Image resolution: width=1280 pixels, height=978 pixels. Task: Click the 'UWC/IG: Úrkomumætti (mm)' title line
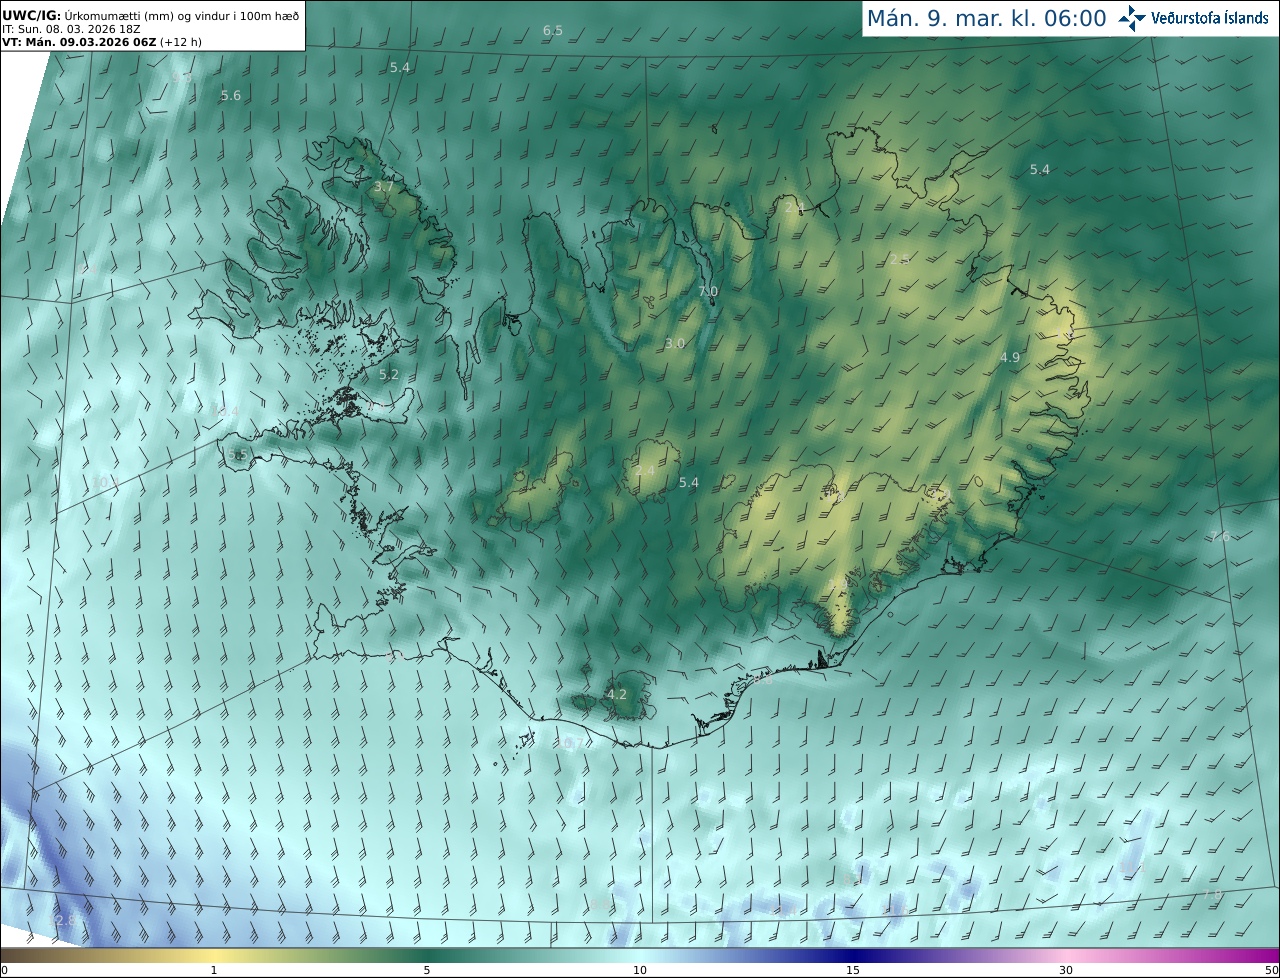[x=151, y=14]
